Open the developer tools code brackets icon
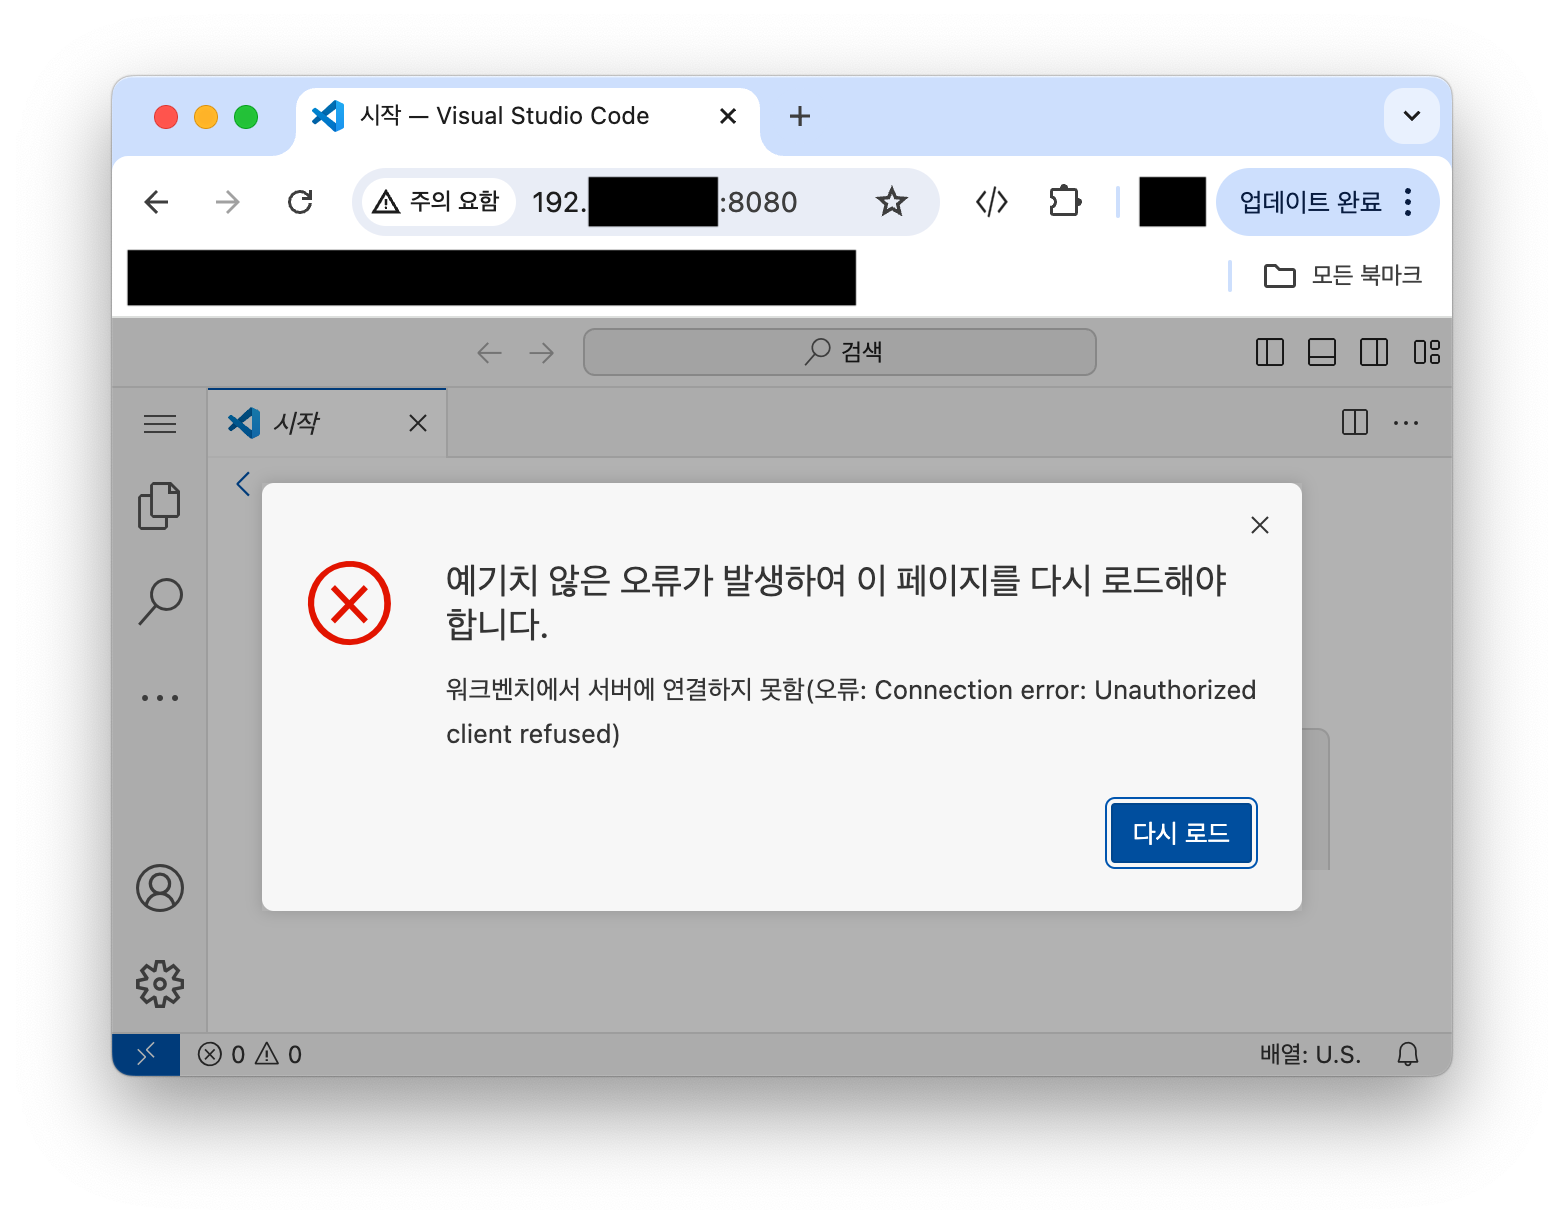Image resolution: width=1564 pixels, height=1224 pixels. coord(991,202)
